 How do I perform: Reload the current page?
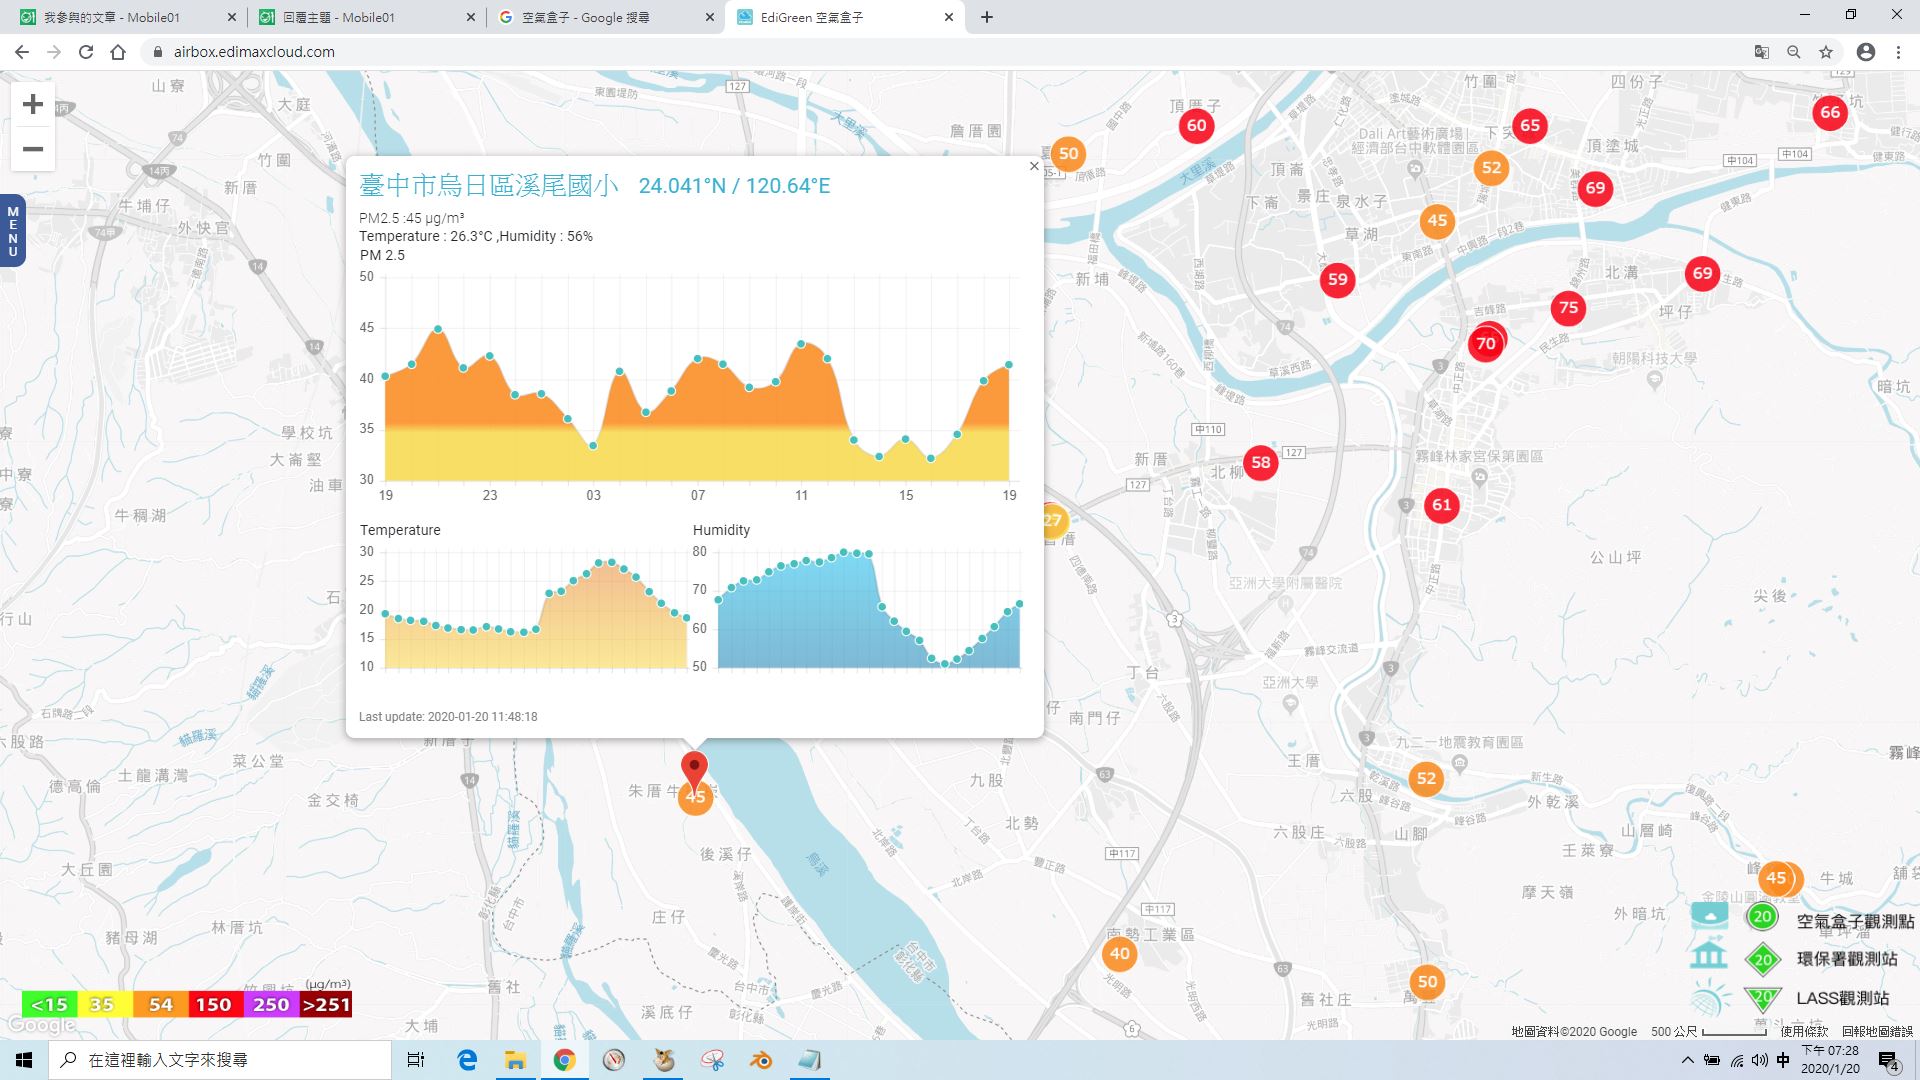click(86, 52)
